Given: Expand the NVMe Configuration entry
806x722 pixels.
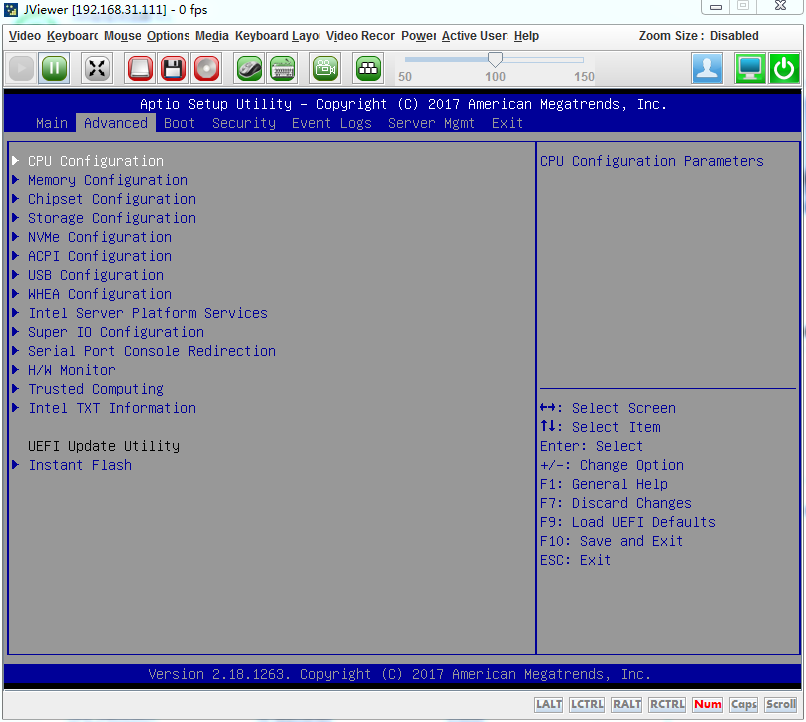Looking at the screenshot, I should (99, 237).
